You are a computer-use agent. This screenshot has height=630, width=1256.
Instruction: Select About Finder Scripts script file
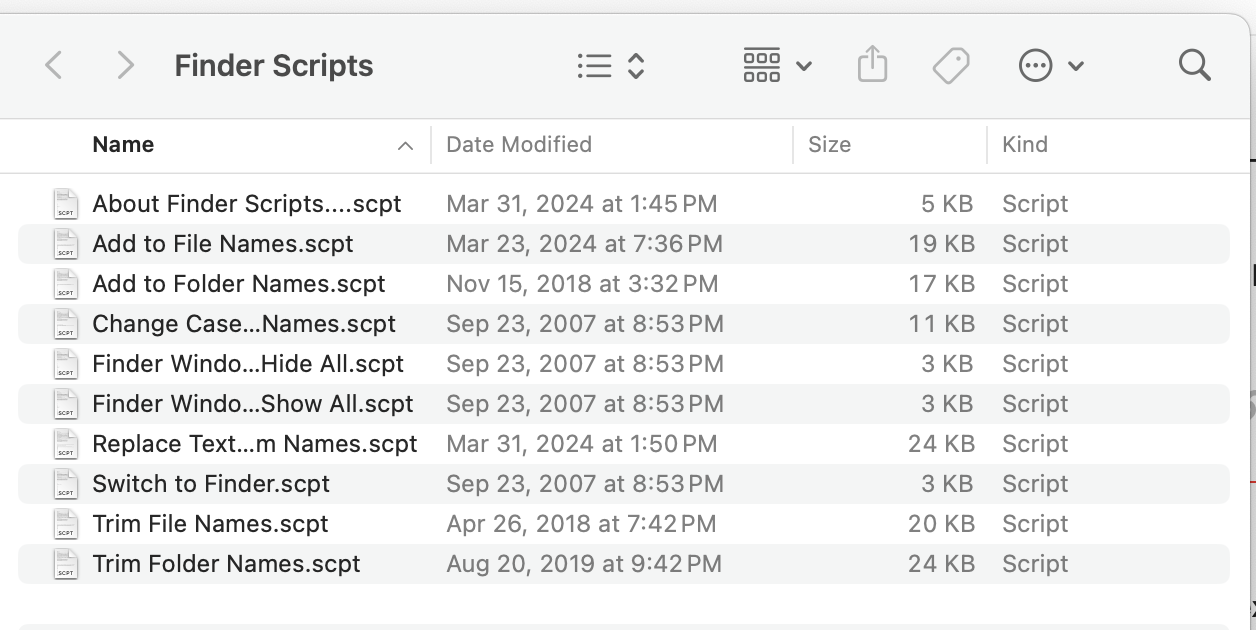[246, 204]
